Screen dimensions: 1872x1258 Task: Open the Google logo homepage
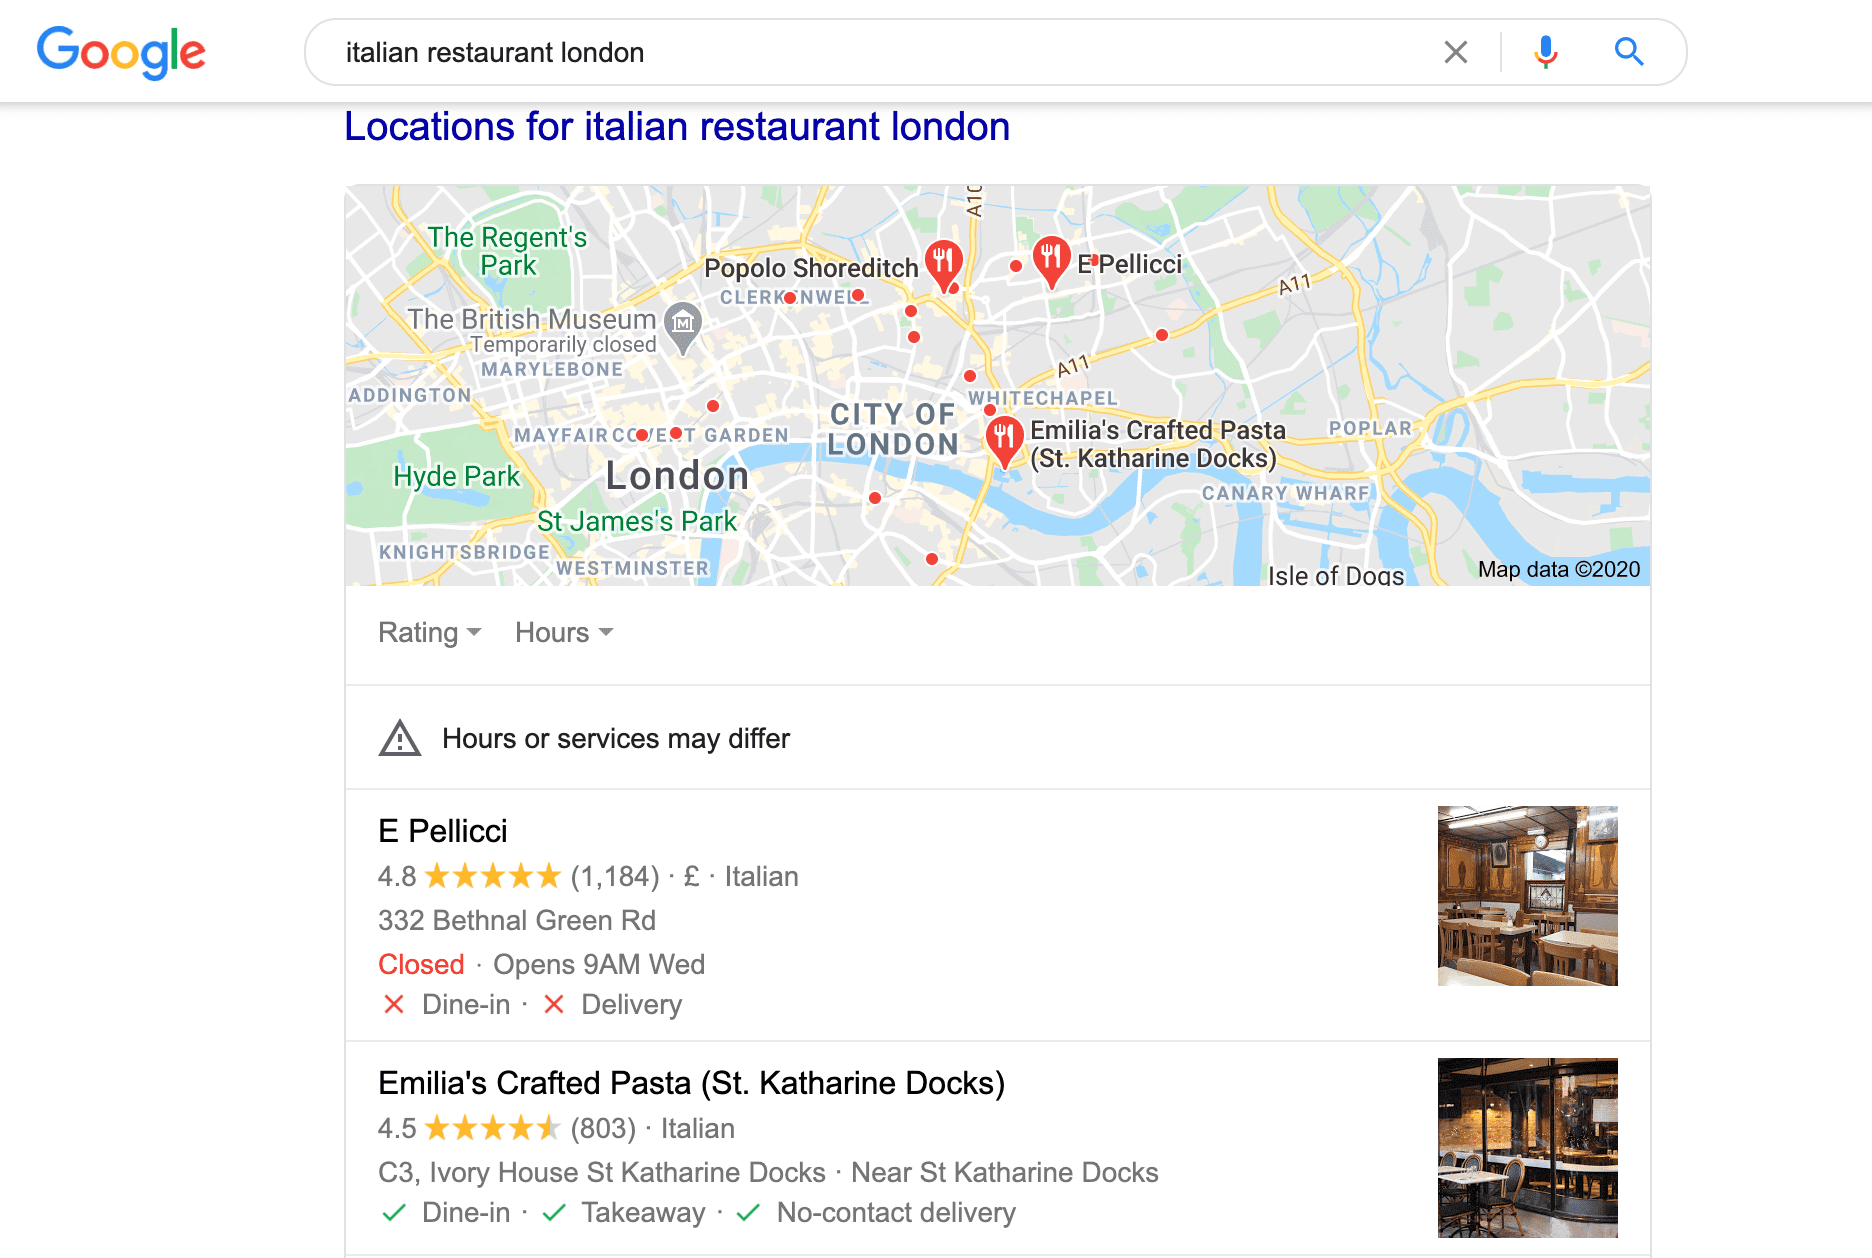pos(121,52)
